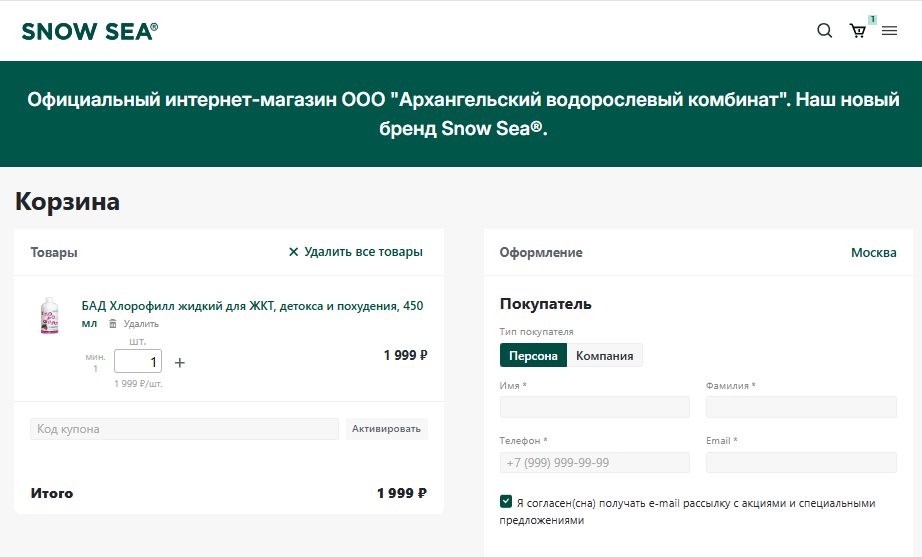
Task: Open the search magnifier icon
Action: click(825, 31)
